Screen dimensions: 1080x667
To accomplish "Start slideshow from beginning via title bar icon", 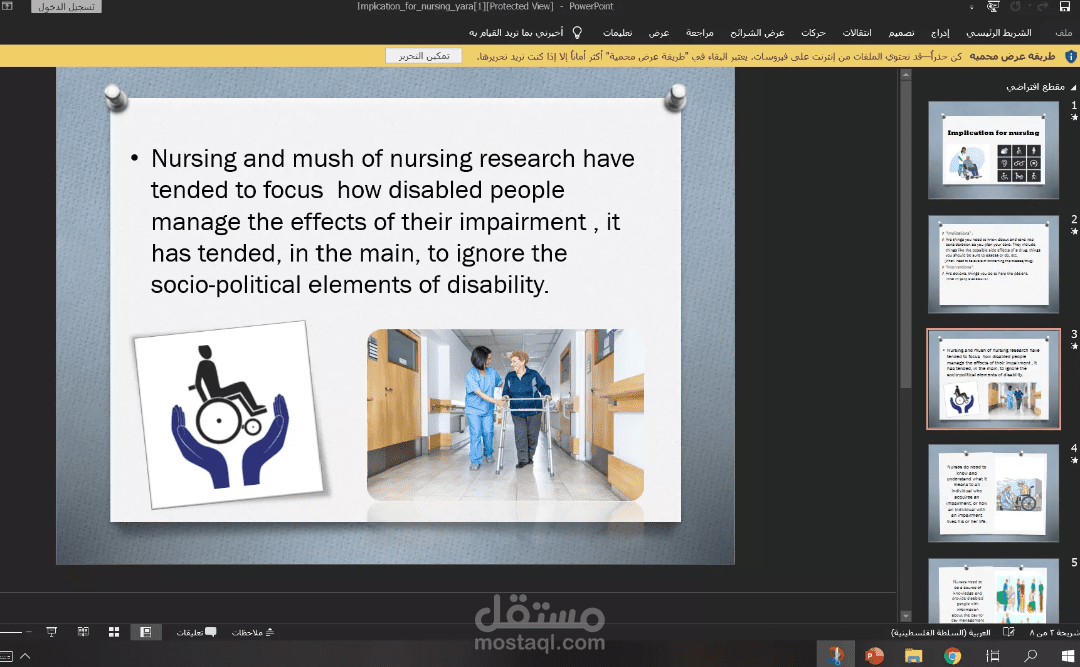I will [x=993, y=7].
